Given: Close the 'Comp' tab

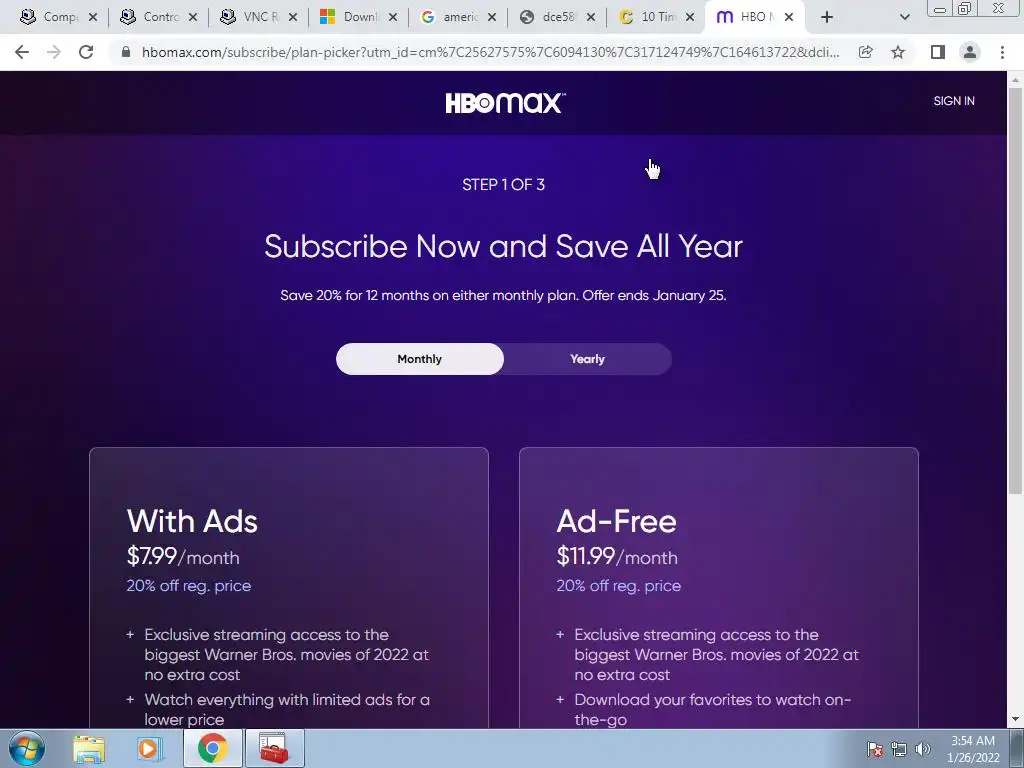Looking at the screenshot, I should click(x=93, y=18).
